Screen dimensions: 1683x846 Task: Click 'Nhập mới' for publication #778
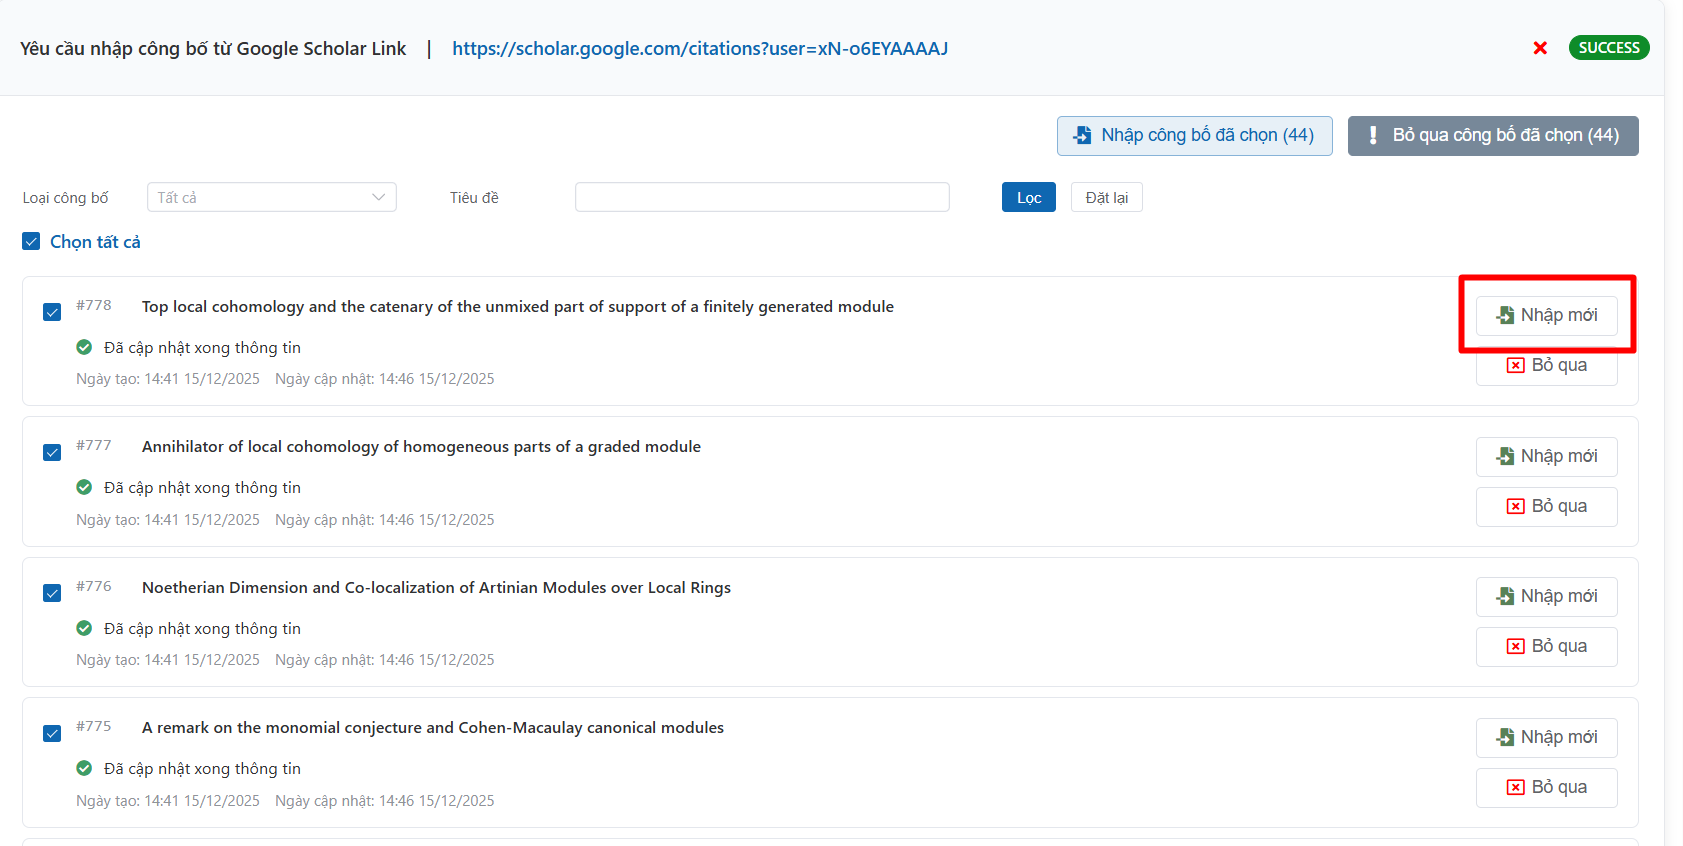[1546, 315]
